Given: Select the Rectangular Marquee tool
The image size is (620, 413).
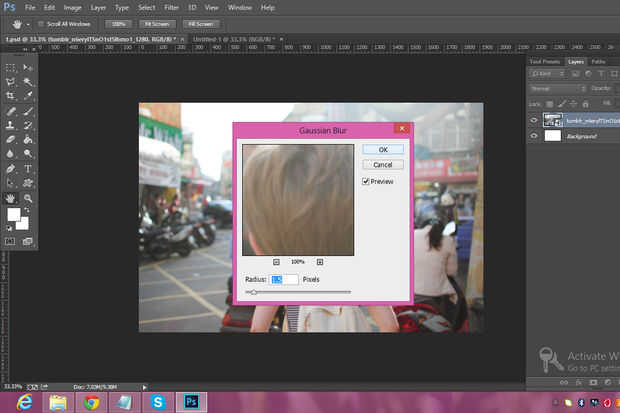Looking at the screenshot, I should (10, 68).
